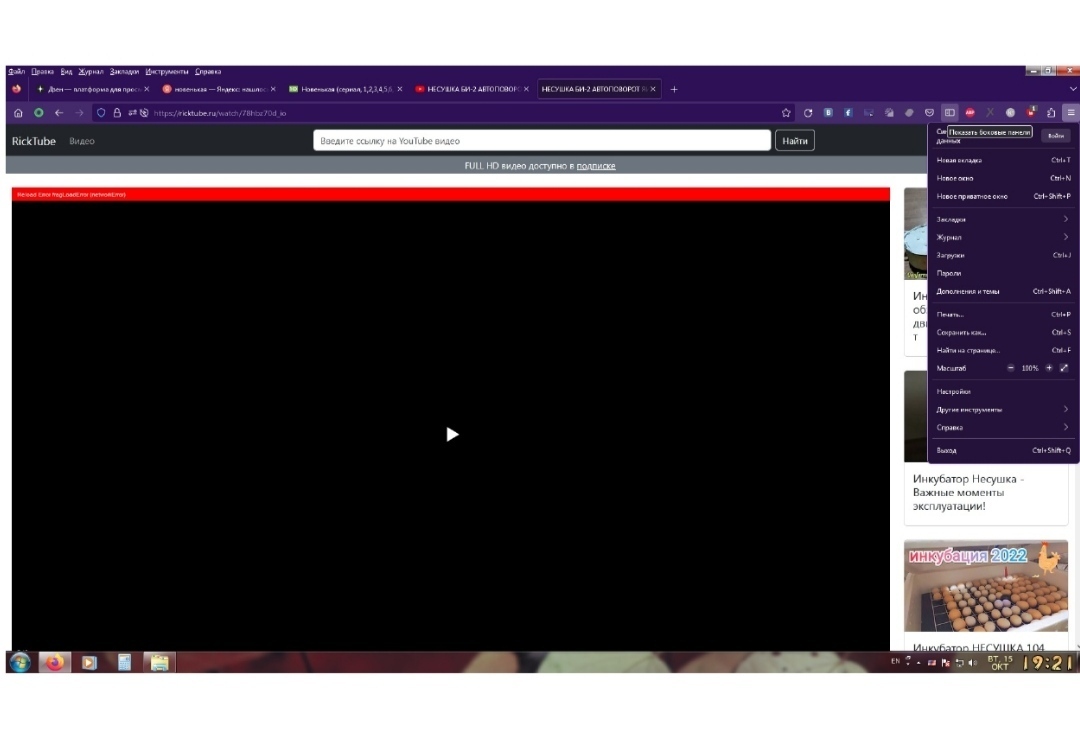Choose Новое приватное окно

point(1003,196)
